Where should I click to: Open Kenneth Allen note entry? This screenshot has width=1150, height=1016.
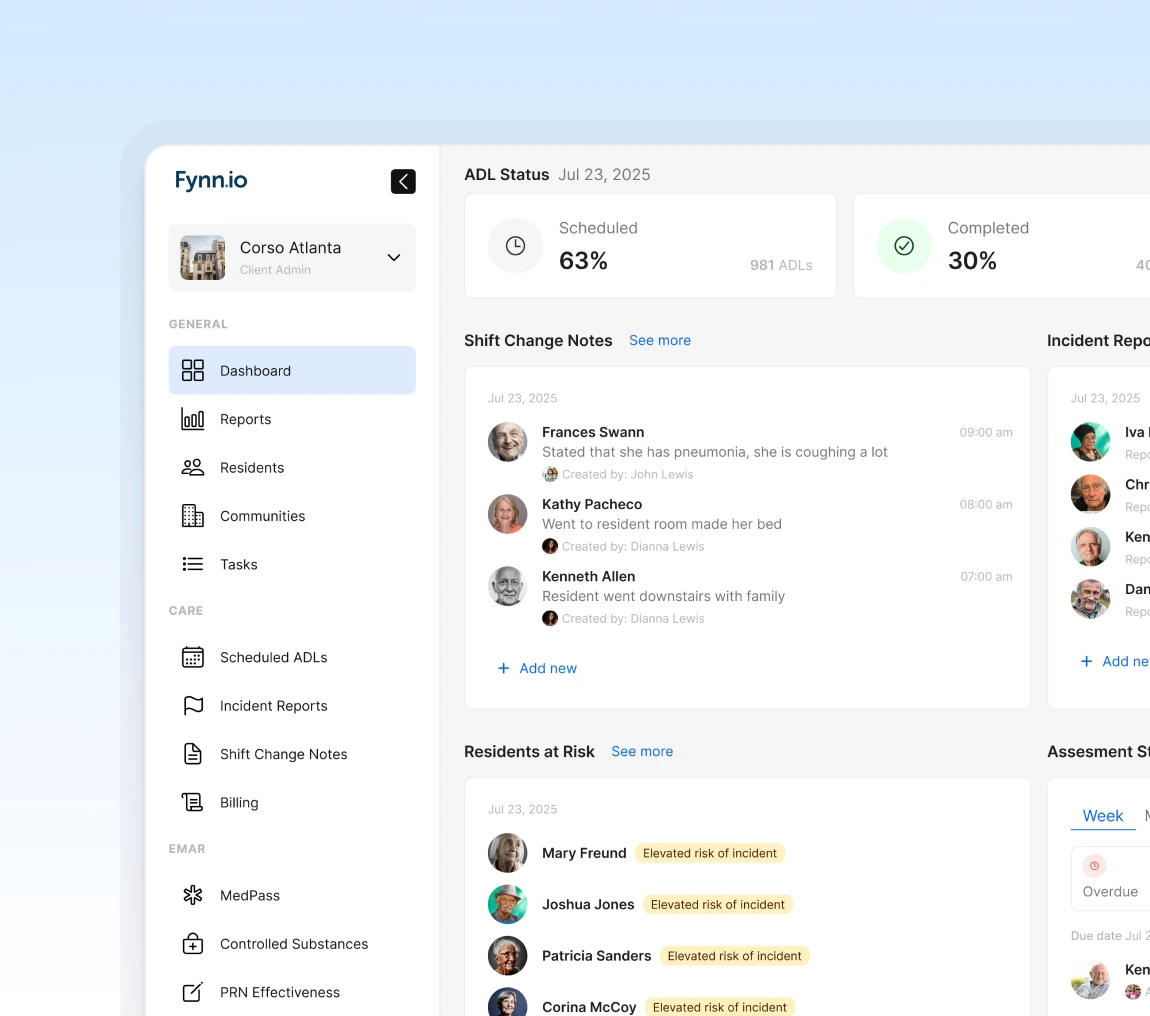[x=750, y=596]
